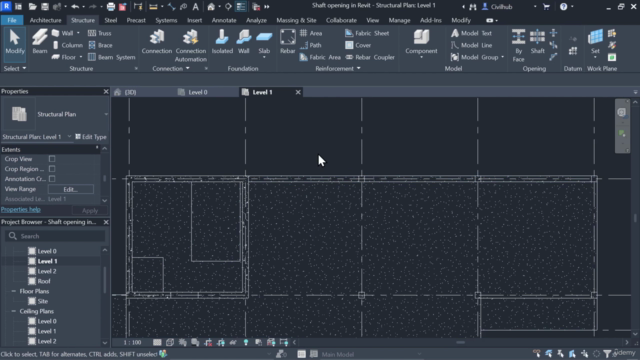Open the Site floor plan
Viewport: 640px width, 360px height.
pyautogui.click(x=42, y=301)
